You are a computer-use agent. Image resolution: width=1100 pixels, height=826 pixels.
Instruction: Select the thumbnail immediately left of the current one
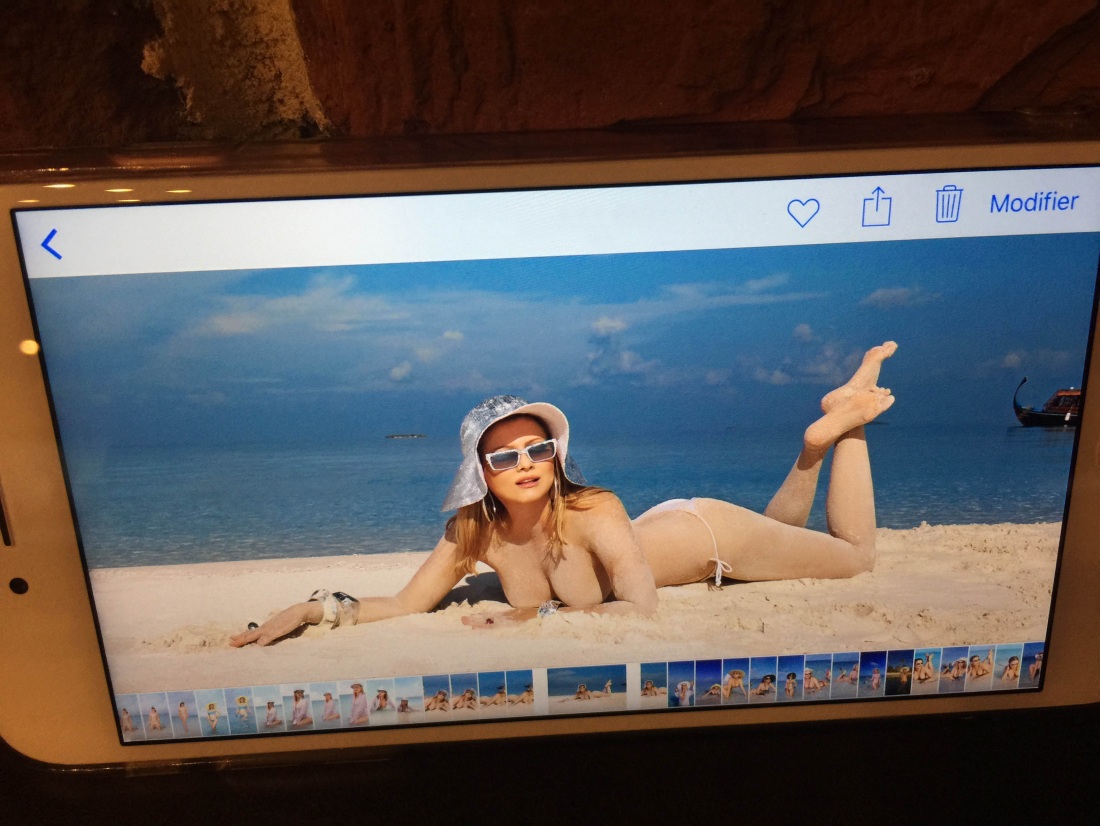click(x=519, y=691)
